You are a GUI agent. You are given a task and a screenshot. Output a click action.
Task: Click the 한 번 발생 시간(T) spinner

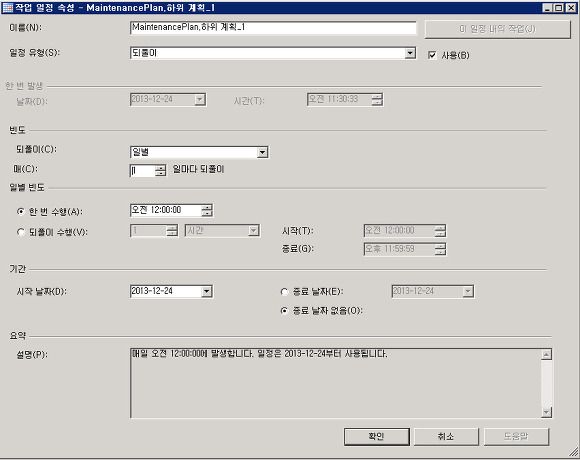click(x=377, y=99)
